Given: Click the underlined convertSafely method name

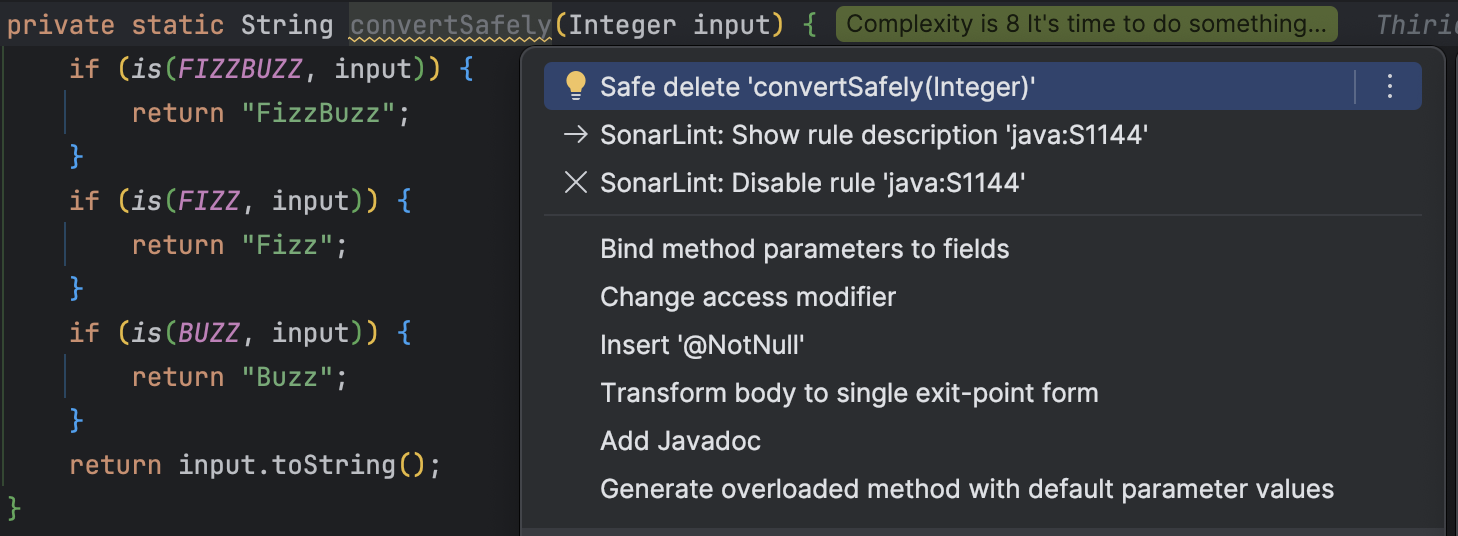Looking at the screenshot, I should pyautogui.click(x=450, y=25).
